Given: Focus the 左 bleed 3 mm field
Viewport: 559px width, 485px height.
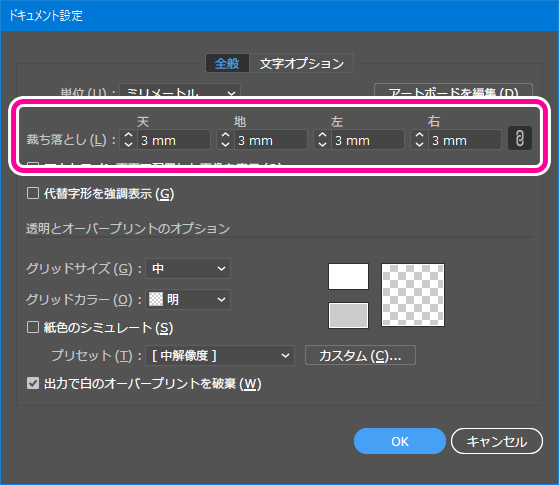Looking at the screenshot, I should click(368, 139).
